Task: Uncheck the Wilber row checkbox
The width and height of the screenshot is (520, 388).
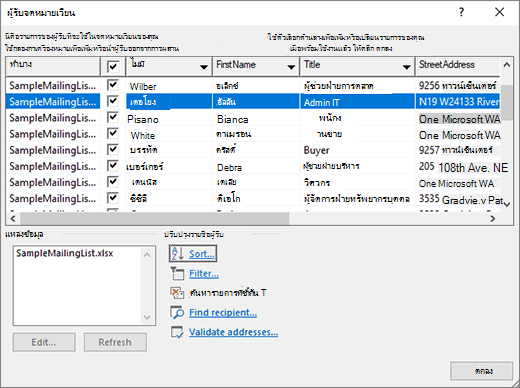Action: point(113,85)
